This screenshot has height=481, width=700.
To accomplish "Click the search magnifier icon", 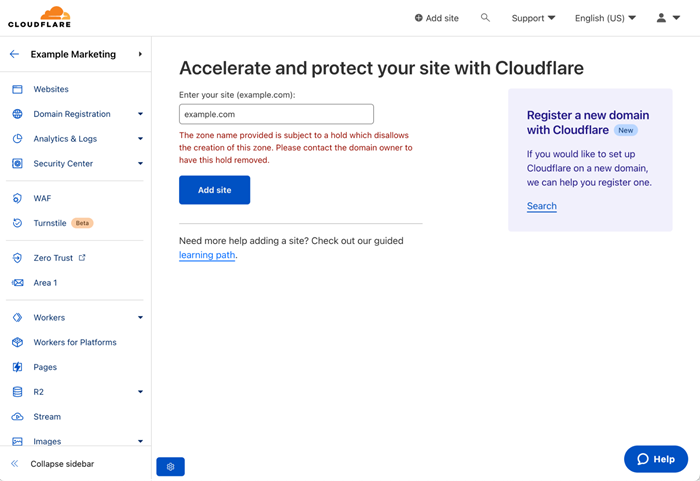I will (x=485, y=18).
